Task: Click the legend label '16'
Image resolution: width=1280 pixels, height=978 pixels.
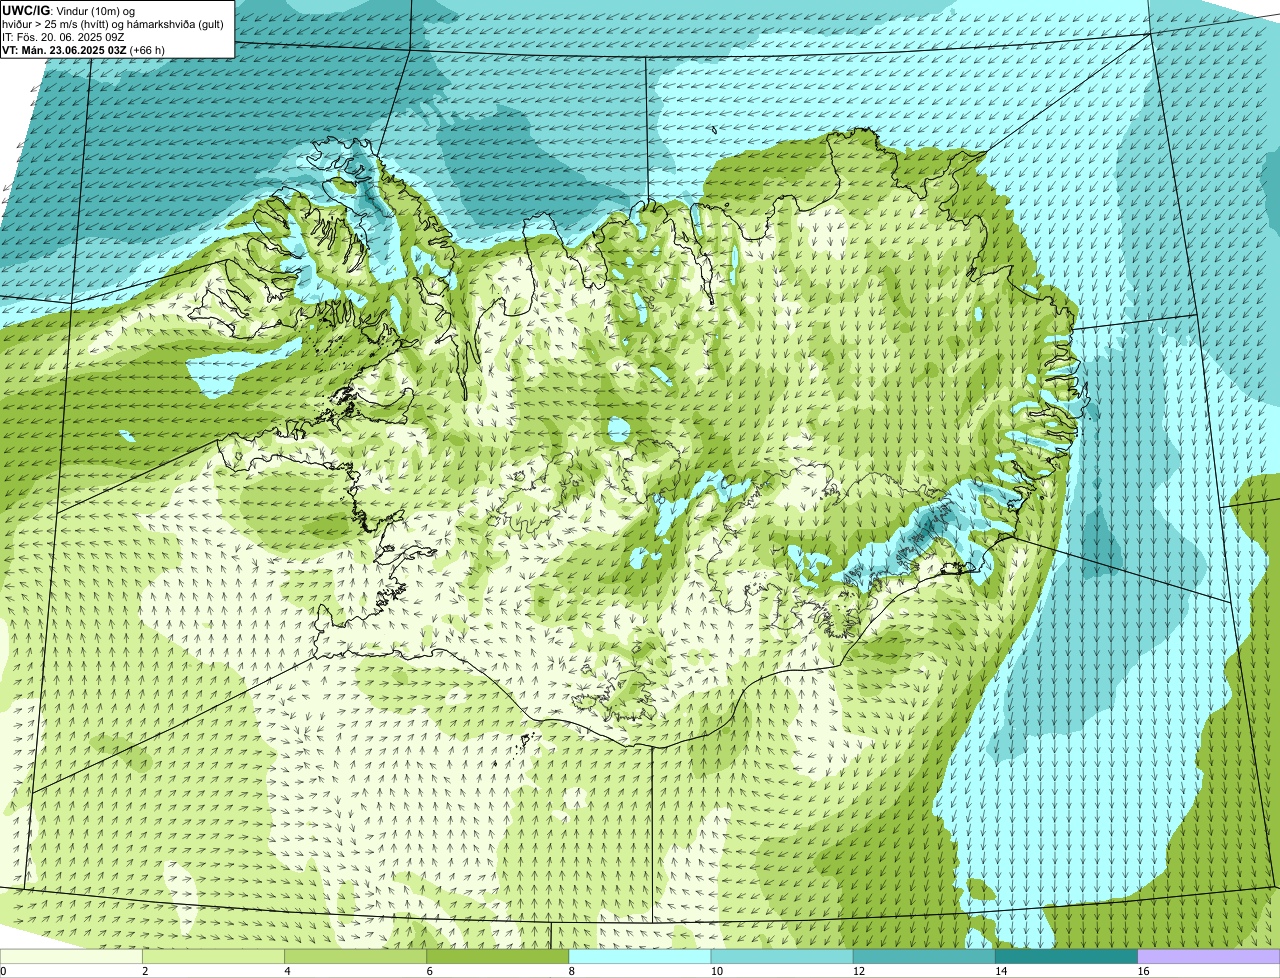Action: pyautogui.click(x=1143, y=971)
